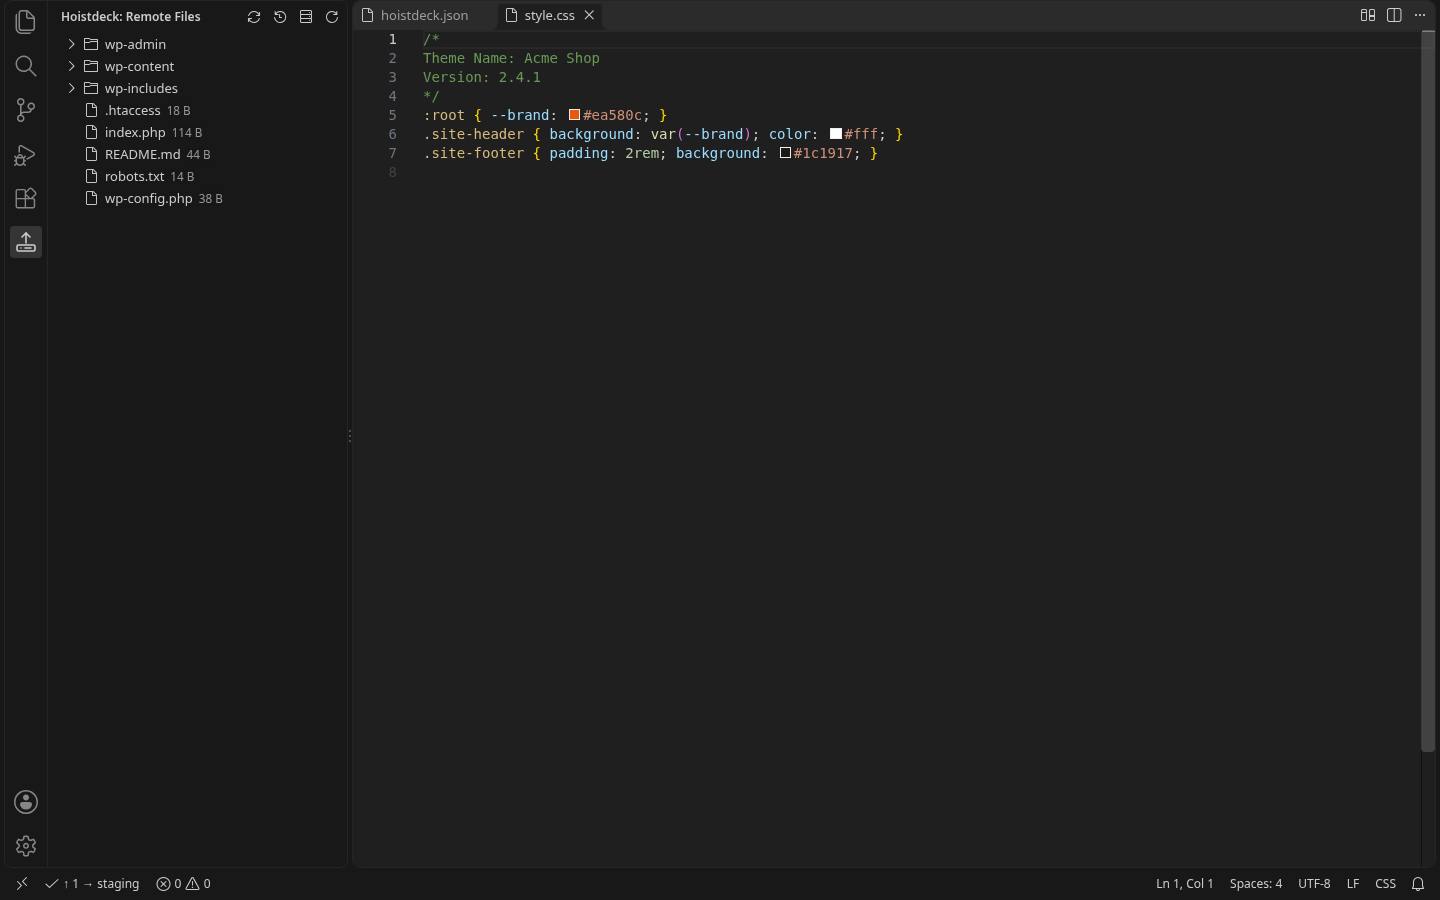Screen dimensions: 1440x900
Task: Open the Explorer view in activity bar
Action: click(x=26, y=22)
